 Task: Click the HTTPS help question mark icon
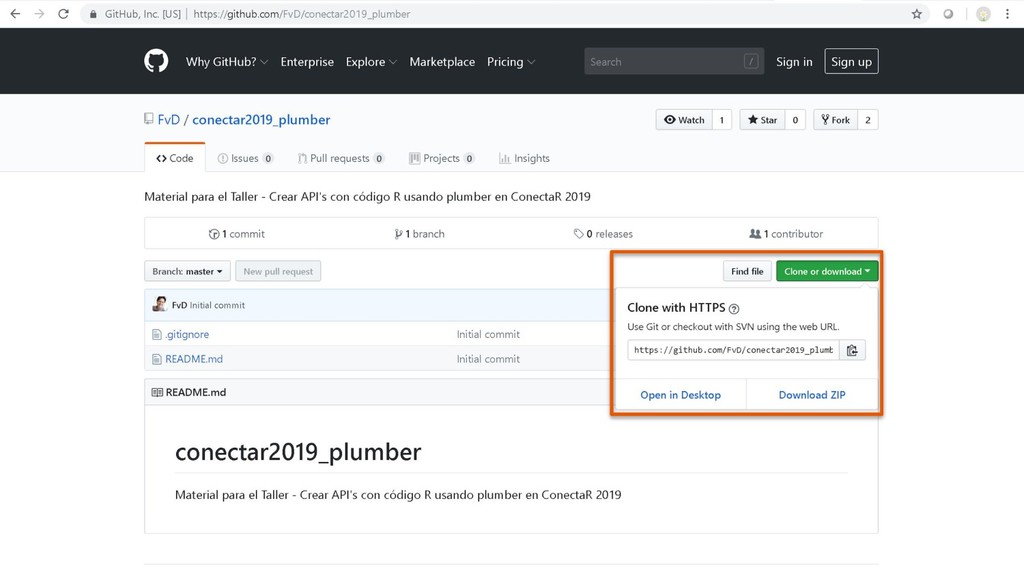(734, 308)
